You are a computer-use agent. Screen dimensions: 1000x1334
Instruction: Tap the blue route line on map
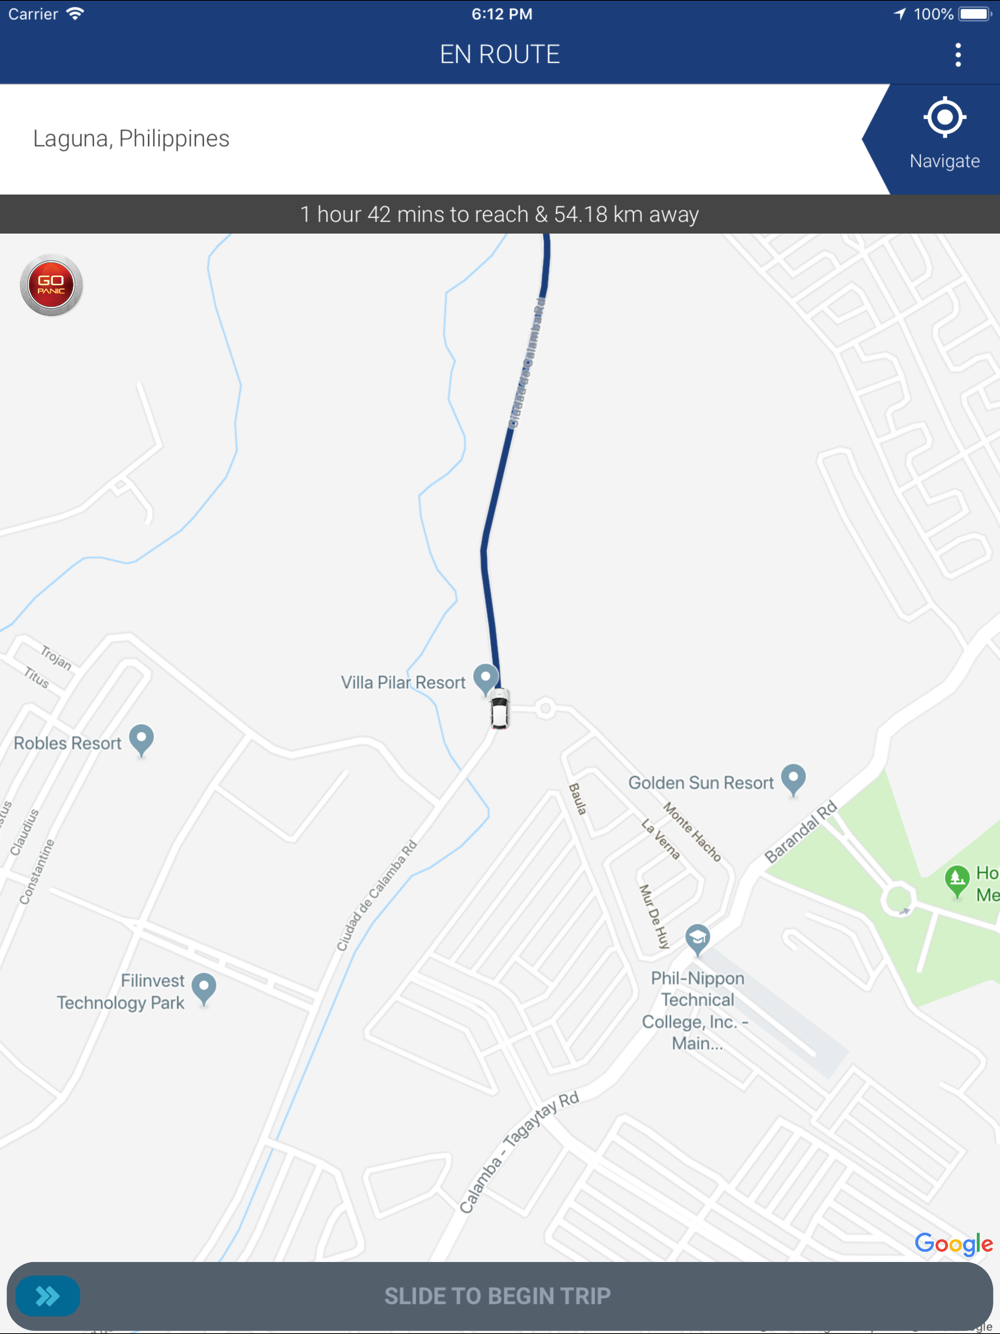pyautogui.click(x=508, y=450)
